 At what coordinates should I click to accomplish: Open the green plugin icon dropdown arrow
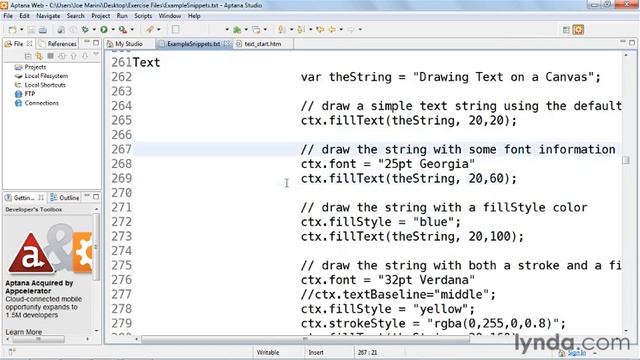pyautogui.click(x=246, y=29)
